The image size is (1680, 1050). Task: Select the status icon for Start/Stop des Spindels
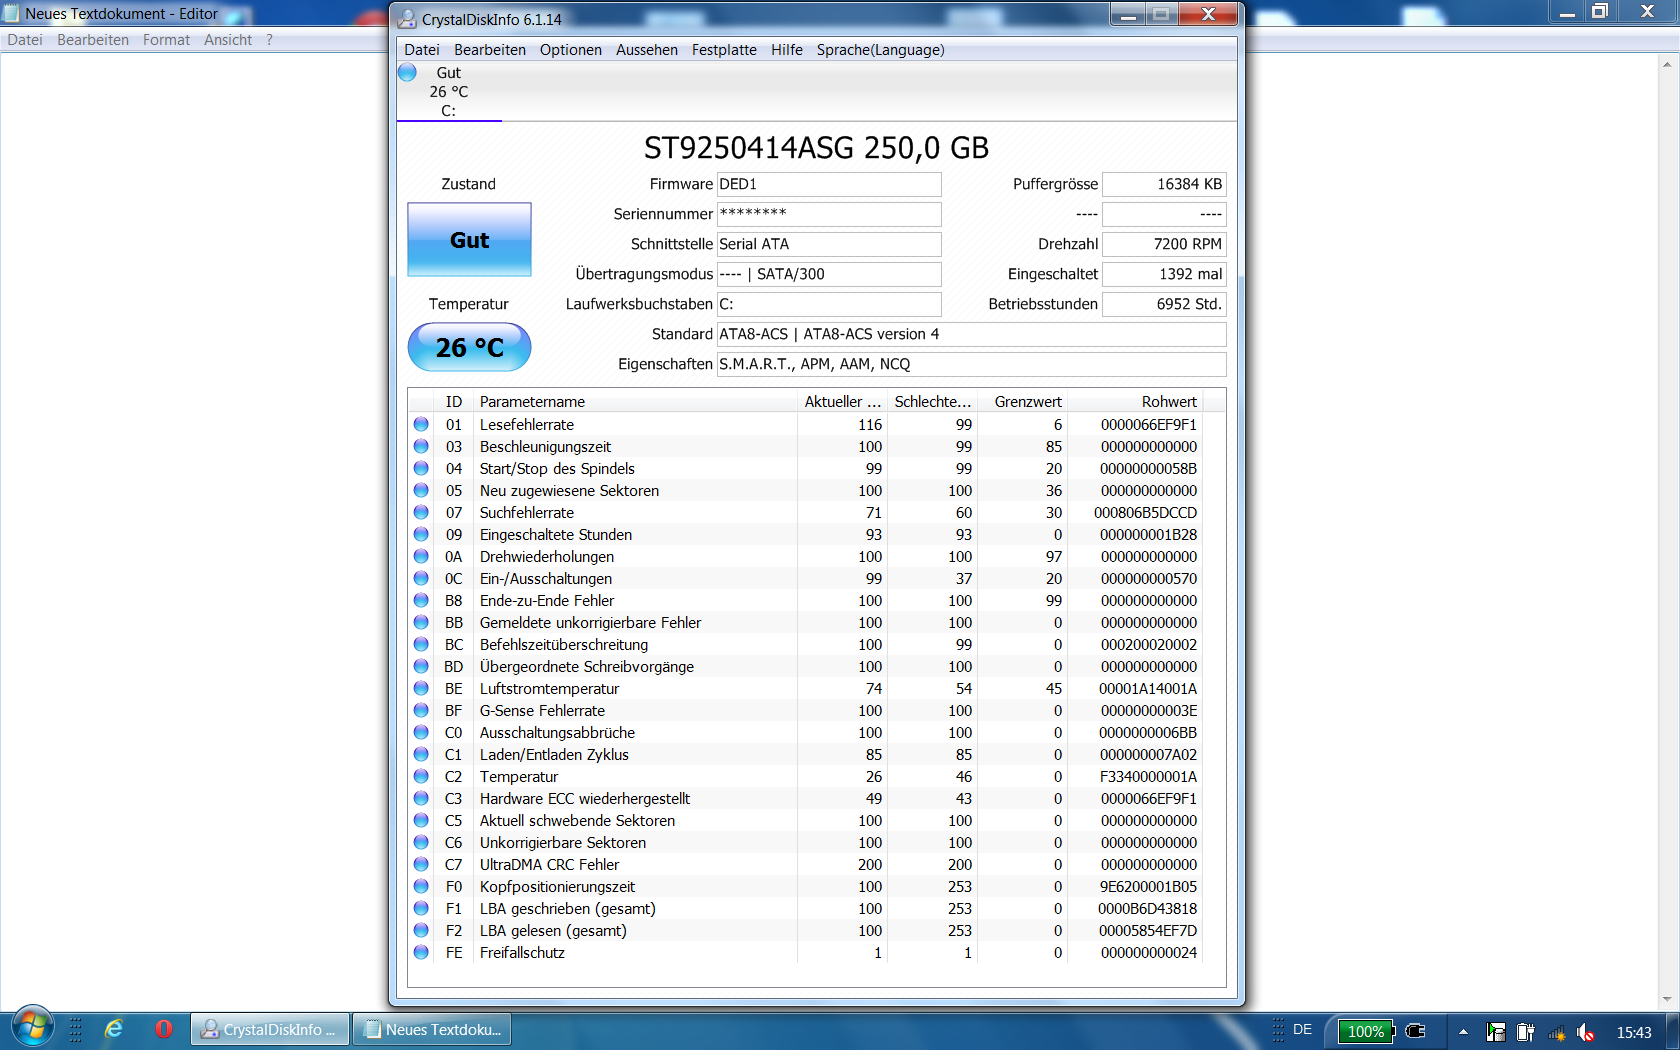[421, 468]
